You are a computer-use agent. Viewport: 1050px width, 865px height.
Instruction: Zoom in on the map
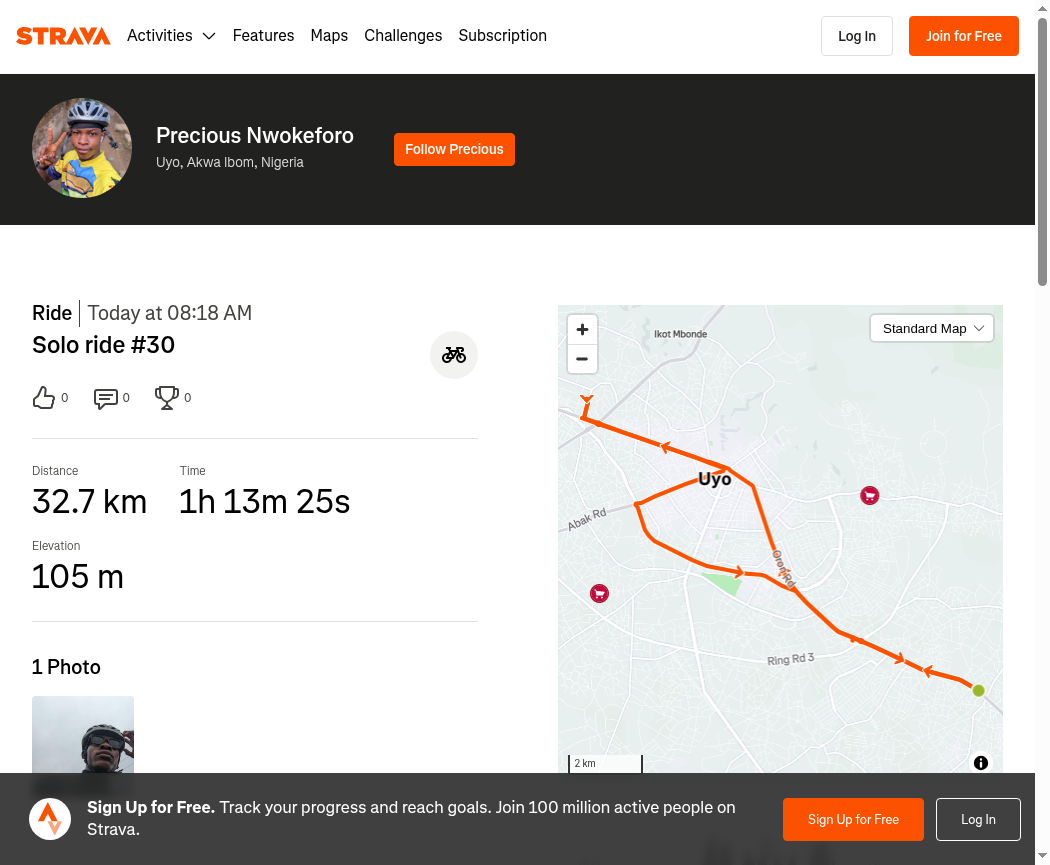582,329
